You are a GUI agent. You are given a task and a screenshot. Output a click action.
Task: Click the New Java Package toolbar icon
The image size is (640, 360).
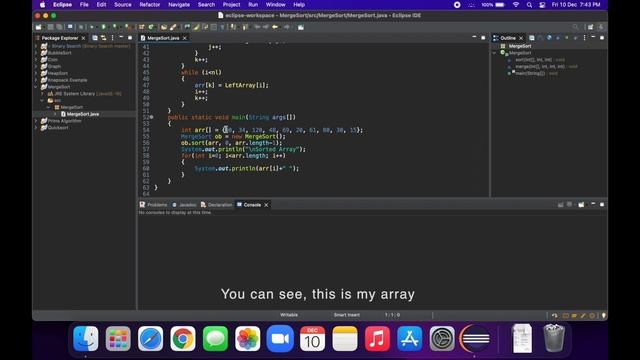(x=142, y=27)
